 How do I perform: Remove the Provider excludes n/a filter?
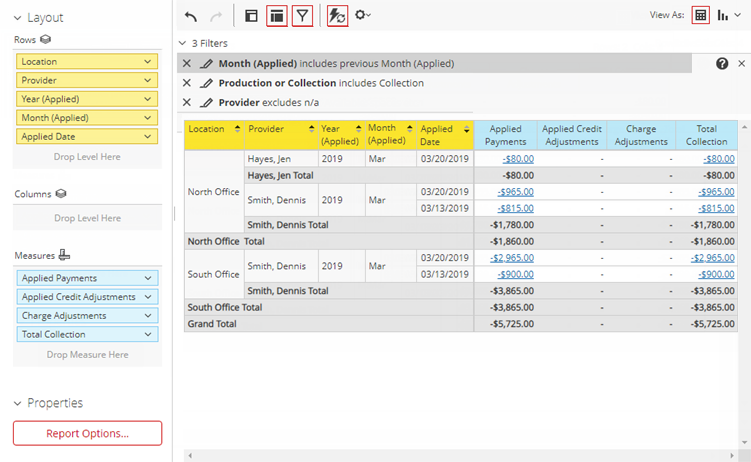tap(187, 102)
